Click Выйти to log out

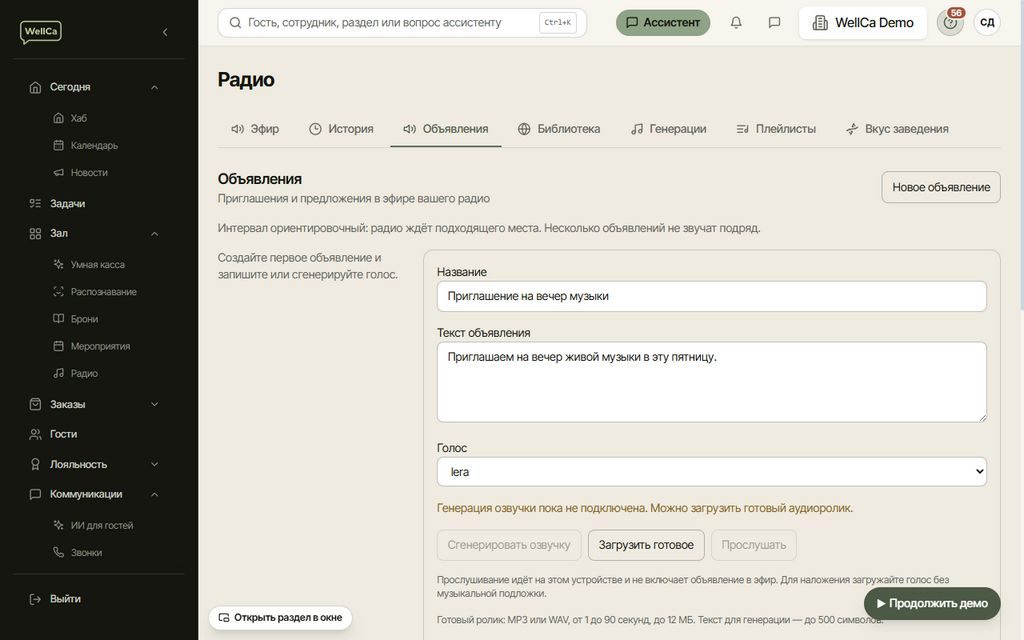click(x=65, y=599)
